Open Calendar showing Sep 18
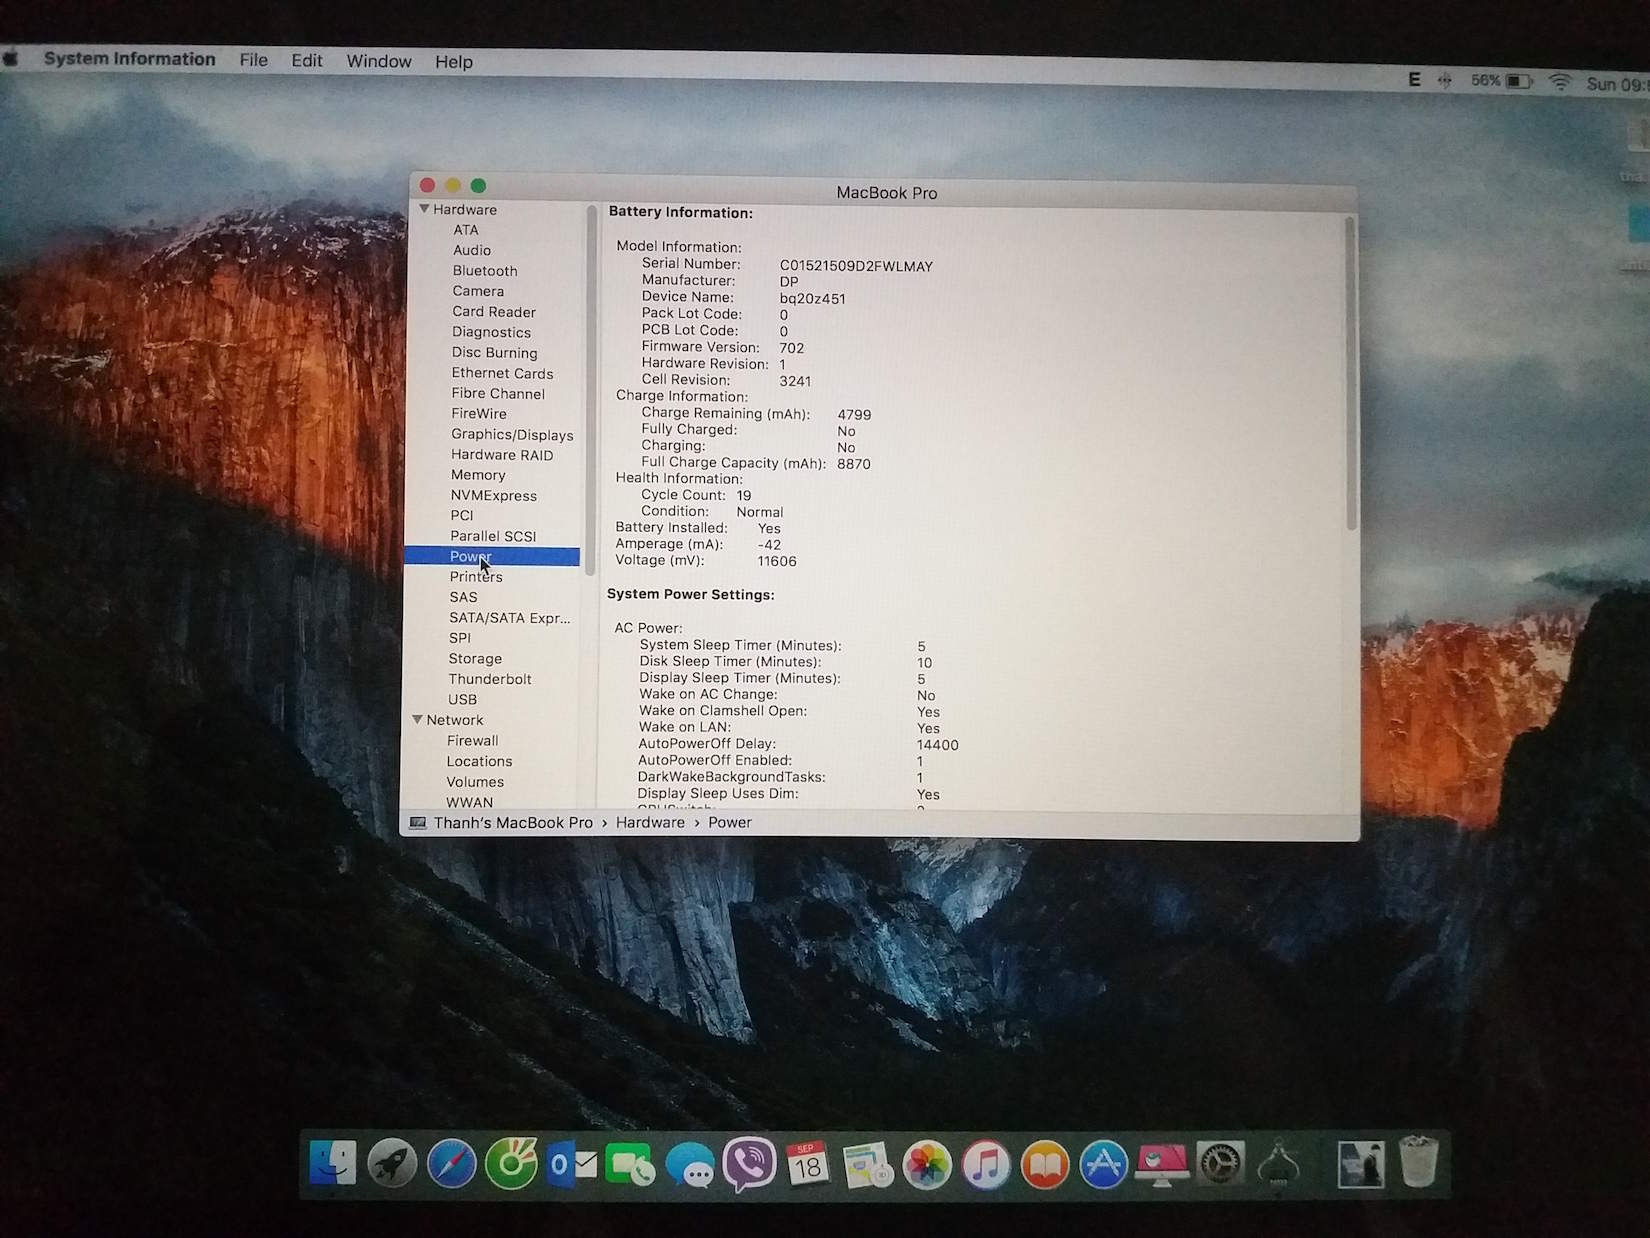 coord(808,1165)
